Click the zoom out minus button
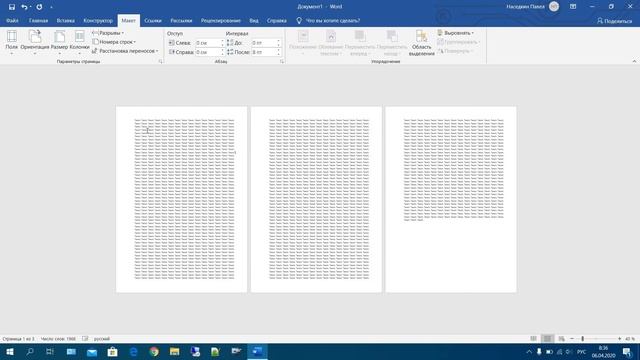 572,339
